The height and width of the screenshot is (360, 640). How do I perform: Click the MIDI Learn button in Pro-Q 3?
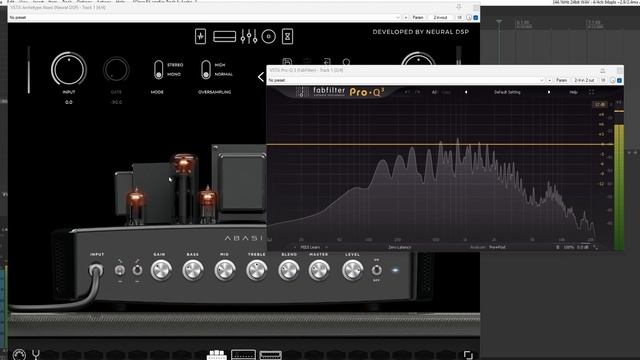tap(310, 247)
